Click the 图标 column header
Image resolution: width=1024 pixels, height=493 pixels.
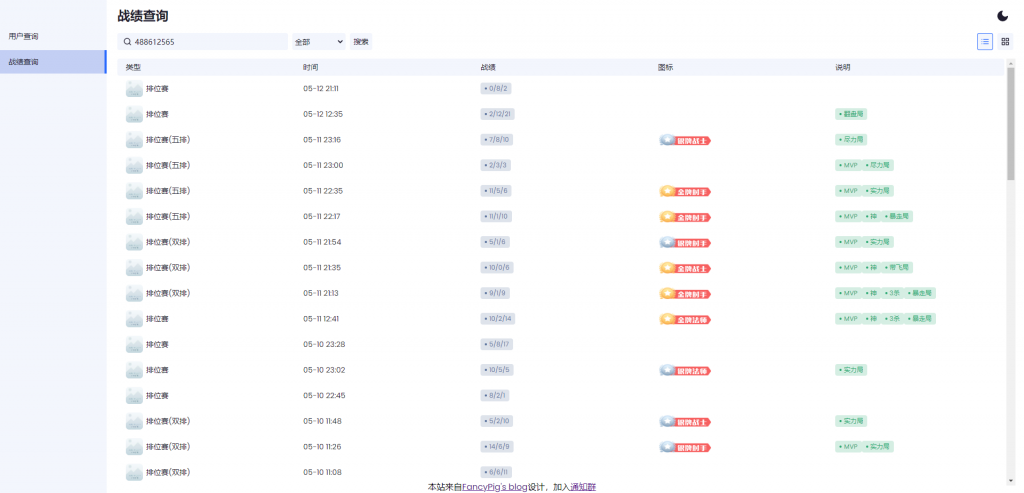(665, 67)
